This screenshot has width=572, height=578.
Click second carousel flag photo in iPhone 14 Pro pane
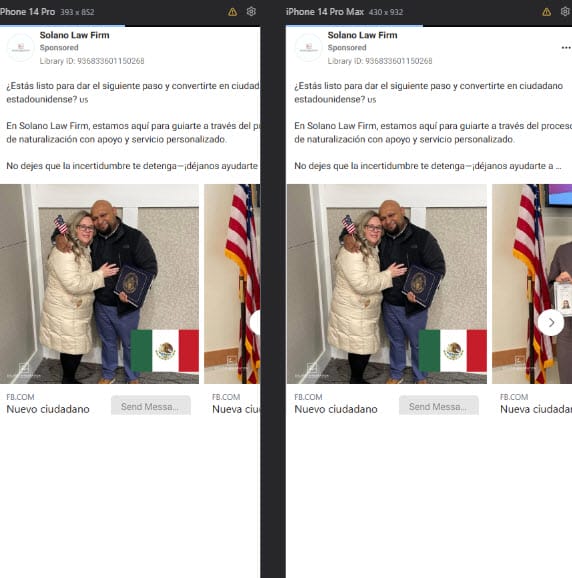coord(232,284)
